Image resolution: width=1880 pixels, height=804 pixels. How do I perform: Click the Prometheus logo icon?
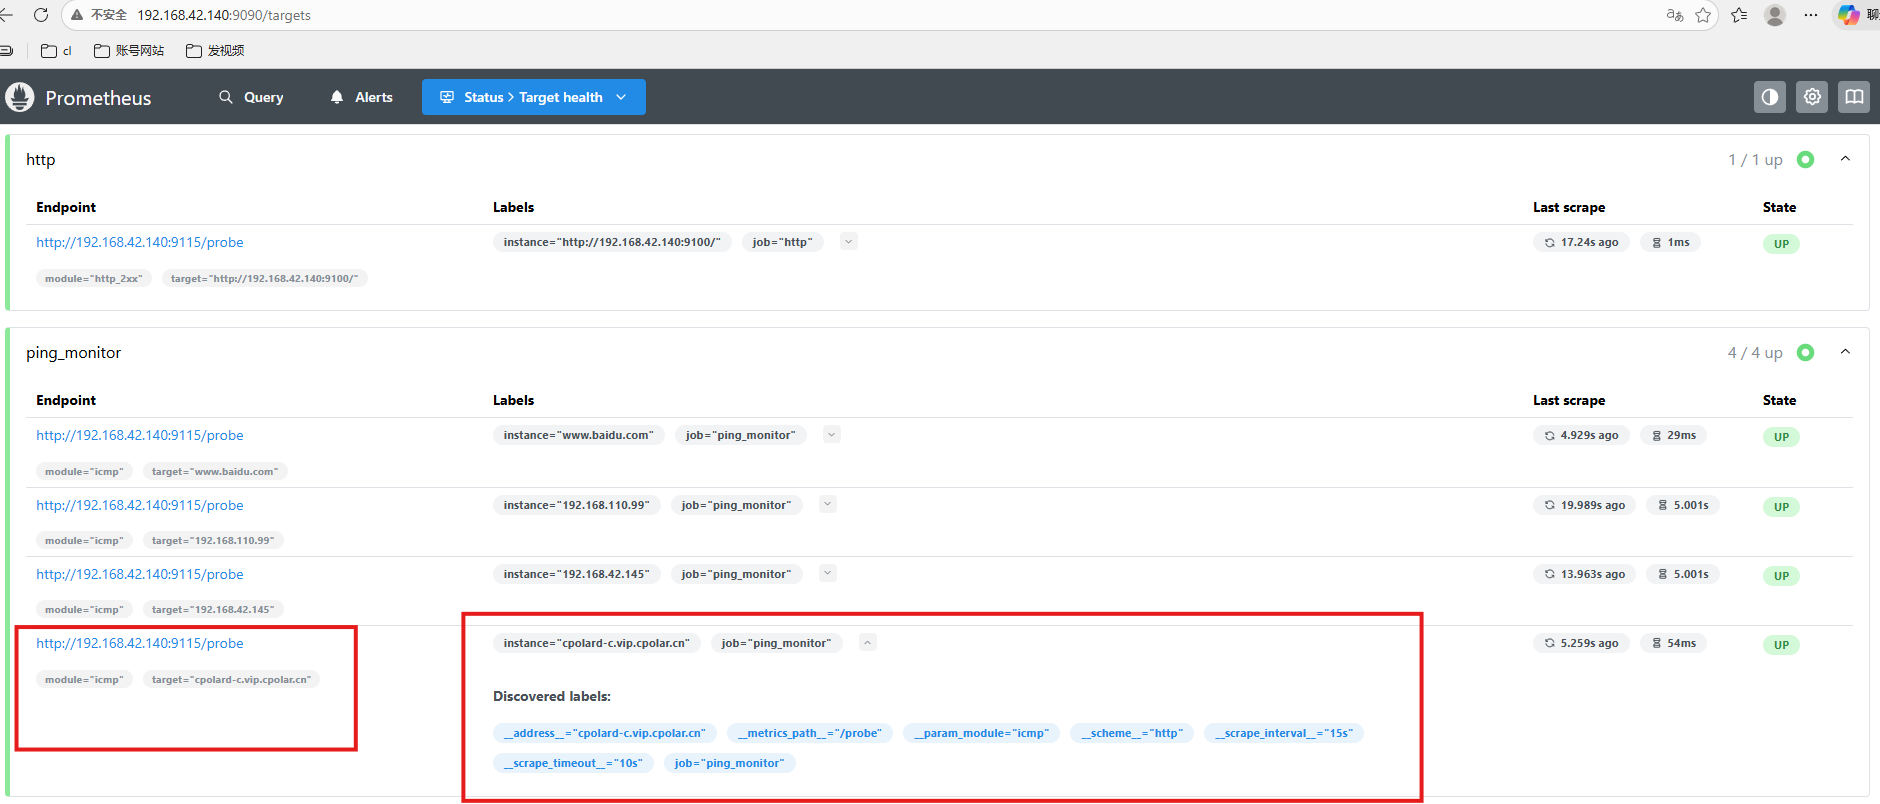[20, 97]
